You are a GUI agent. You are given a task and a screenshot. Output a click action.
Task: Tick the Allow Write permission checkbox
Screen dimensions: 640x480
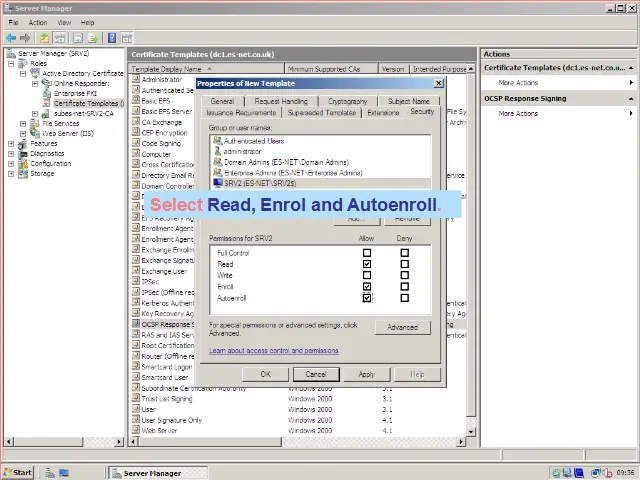tap(367, 275)
